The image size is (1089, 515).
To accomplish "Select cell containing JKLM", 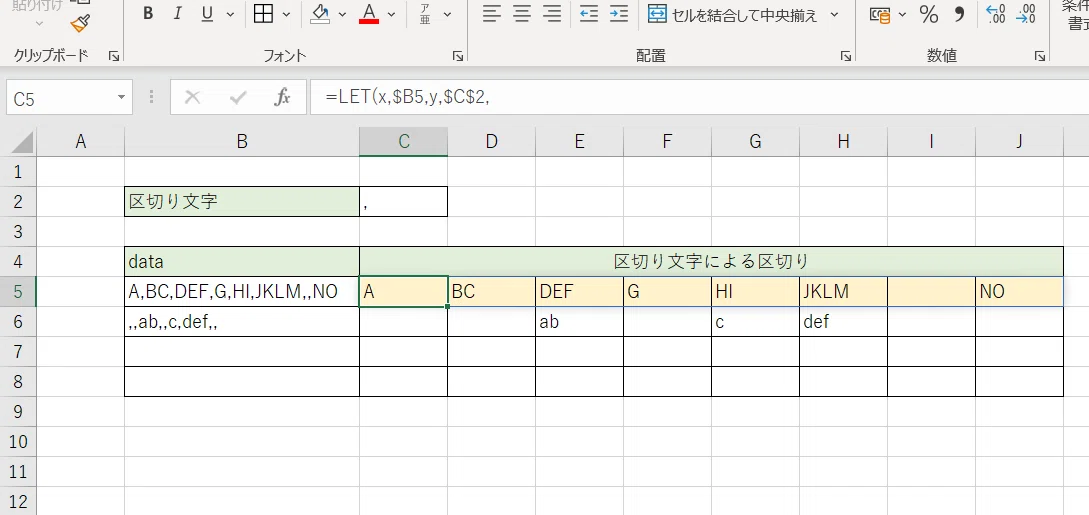I will click(x=843, y=292).
